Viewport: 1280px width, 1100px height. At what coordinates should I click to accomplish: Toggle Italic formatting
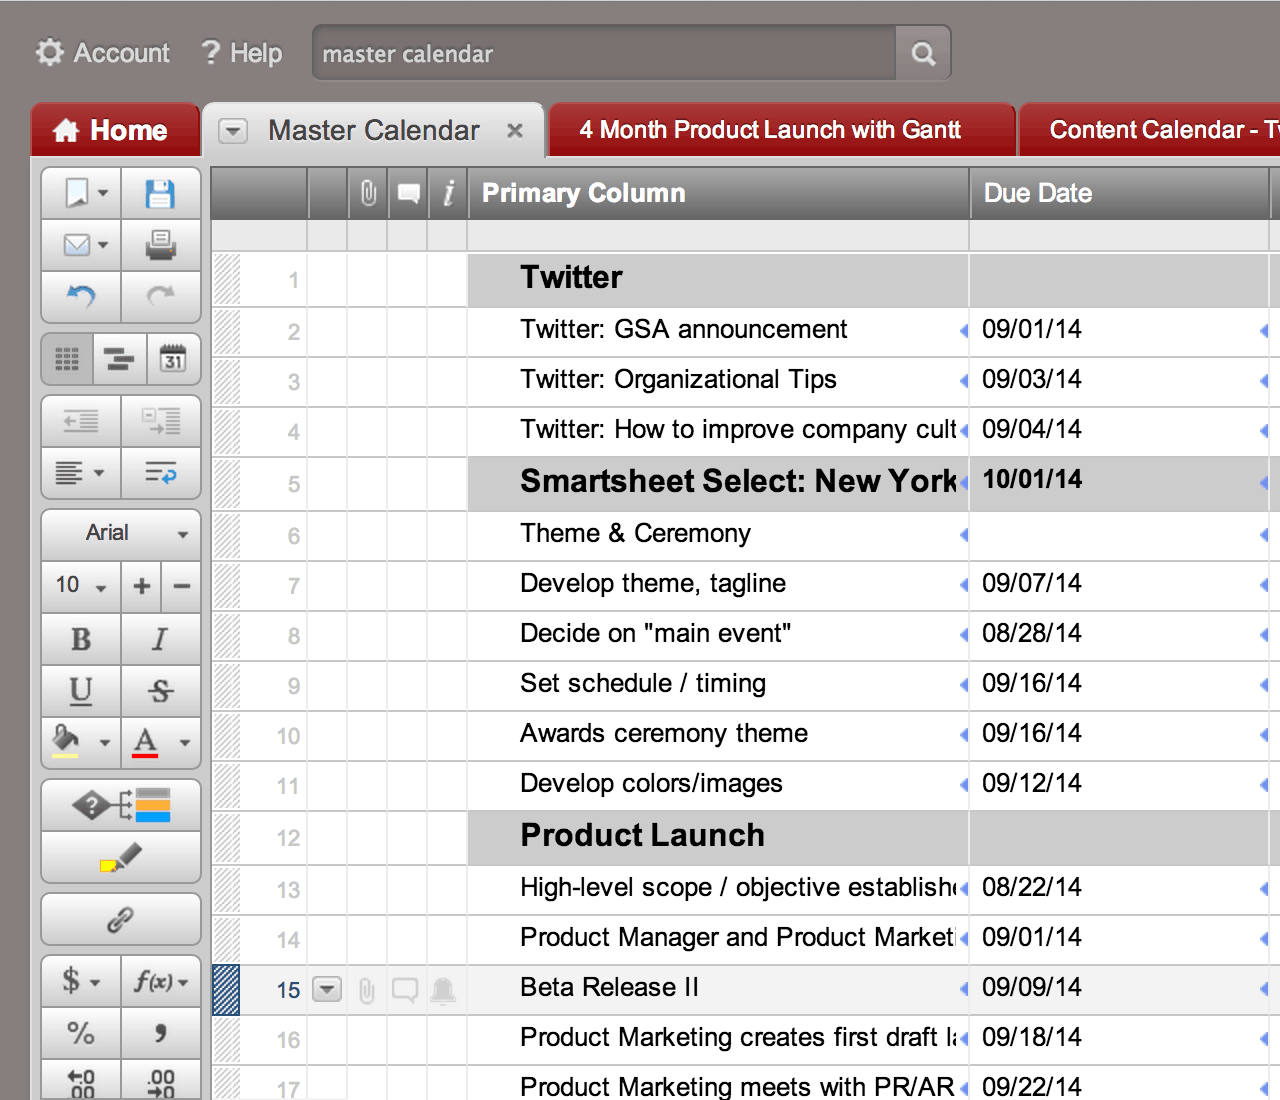click(160, 639)
